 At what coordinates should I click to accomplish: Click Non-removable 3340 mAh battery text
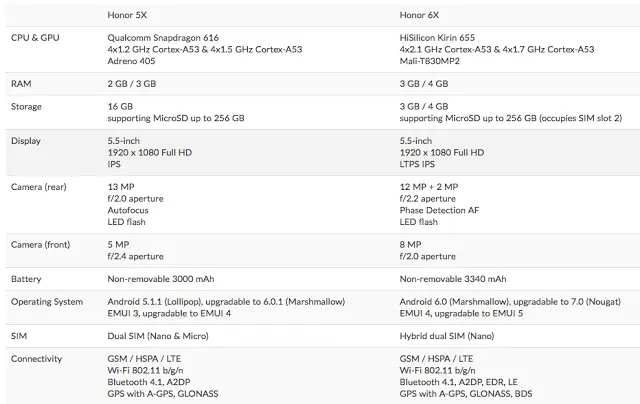coord(453,279)
